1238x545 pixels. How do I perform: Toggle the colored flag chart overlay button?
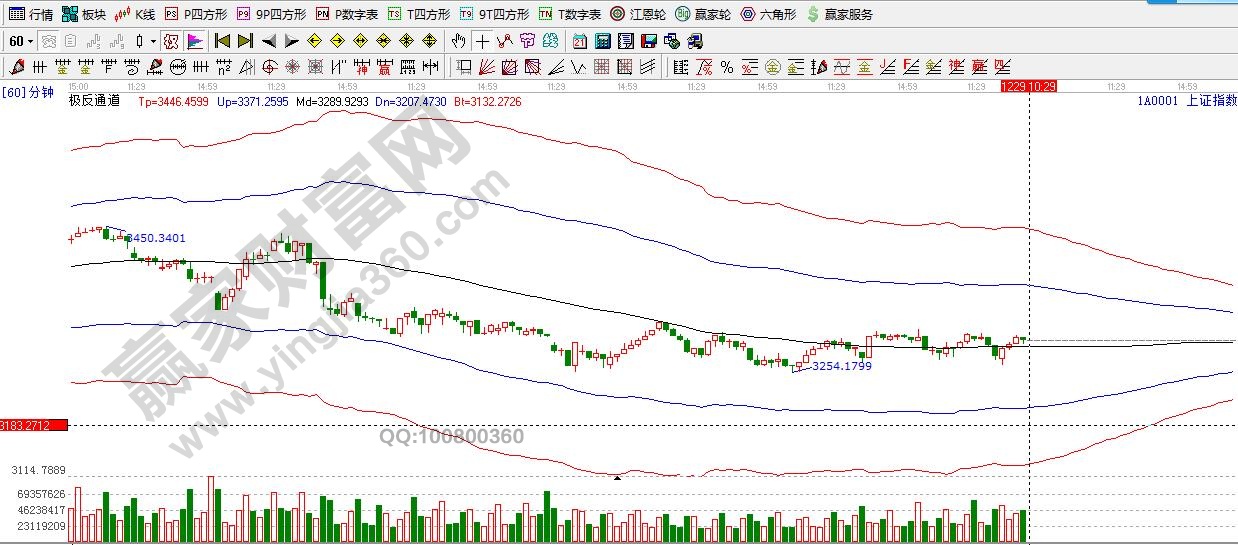click(194, 41)
